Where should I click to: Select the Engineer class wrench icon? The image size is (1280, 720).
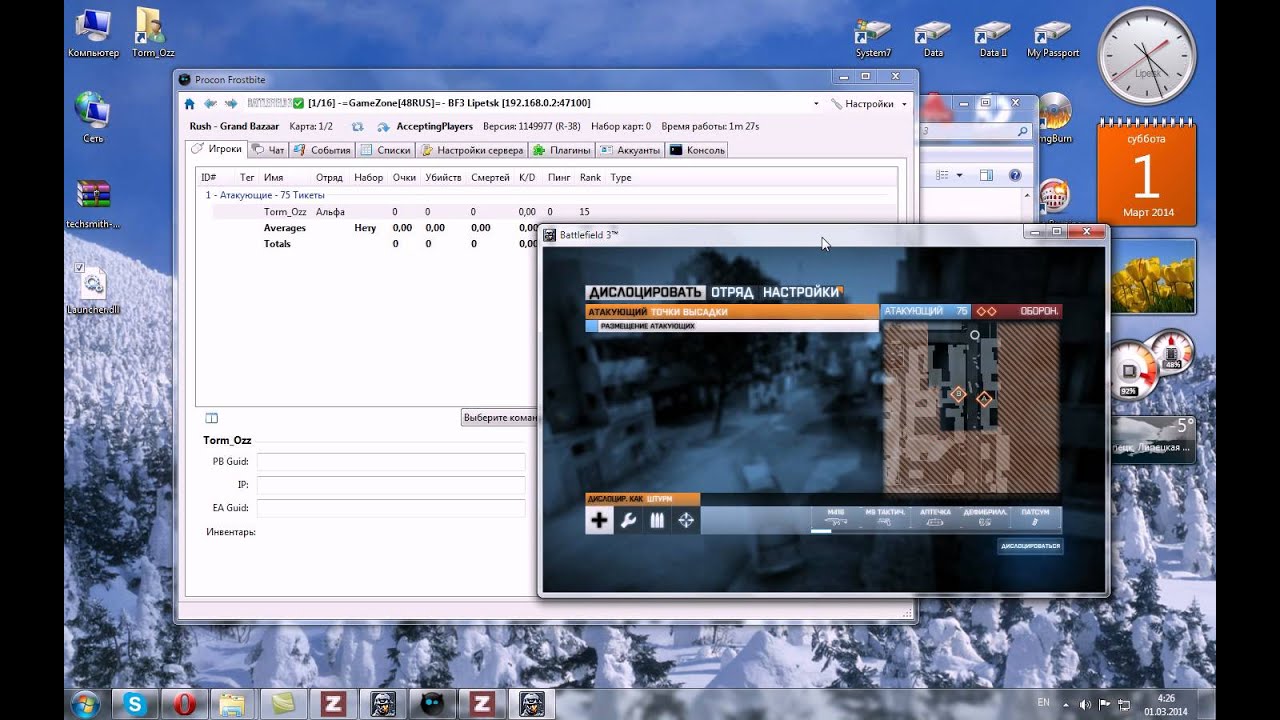coord(628,520)
